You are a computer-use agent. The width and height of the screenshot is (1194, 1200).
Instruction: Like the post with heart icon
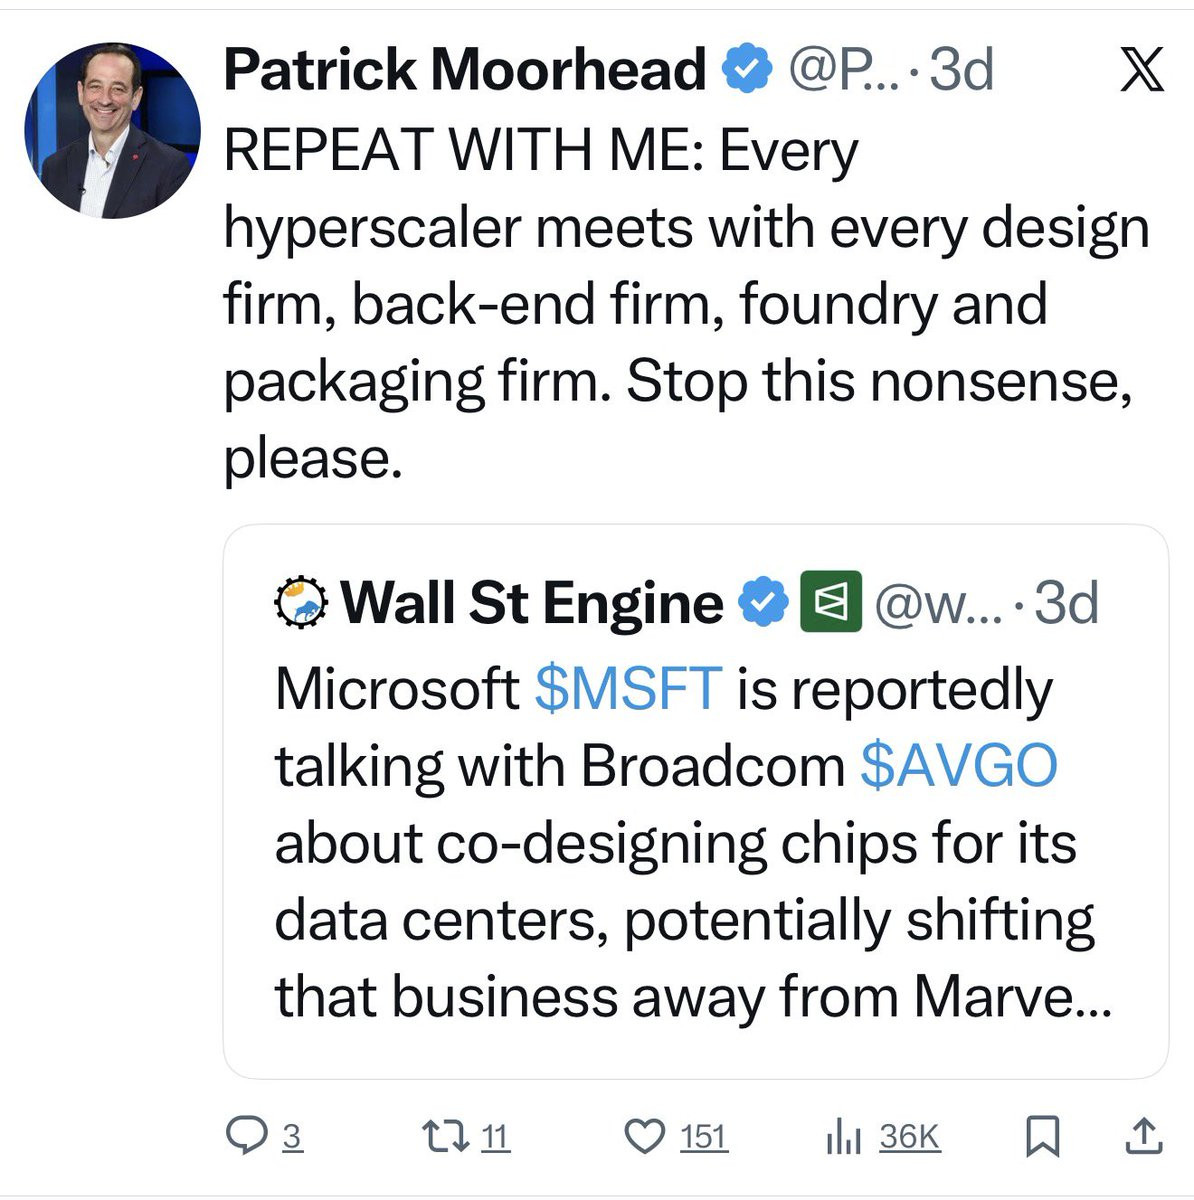pyautogui.click(x=645, y=1136)
